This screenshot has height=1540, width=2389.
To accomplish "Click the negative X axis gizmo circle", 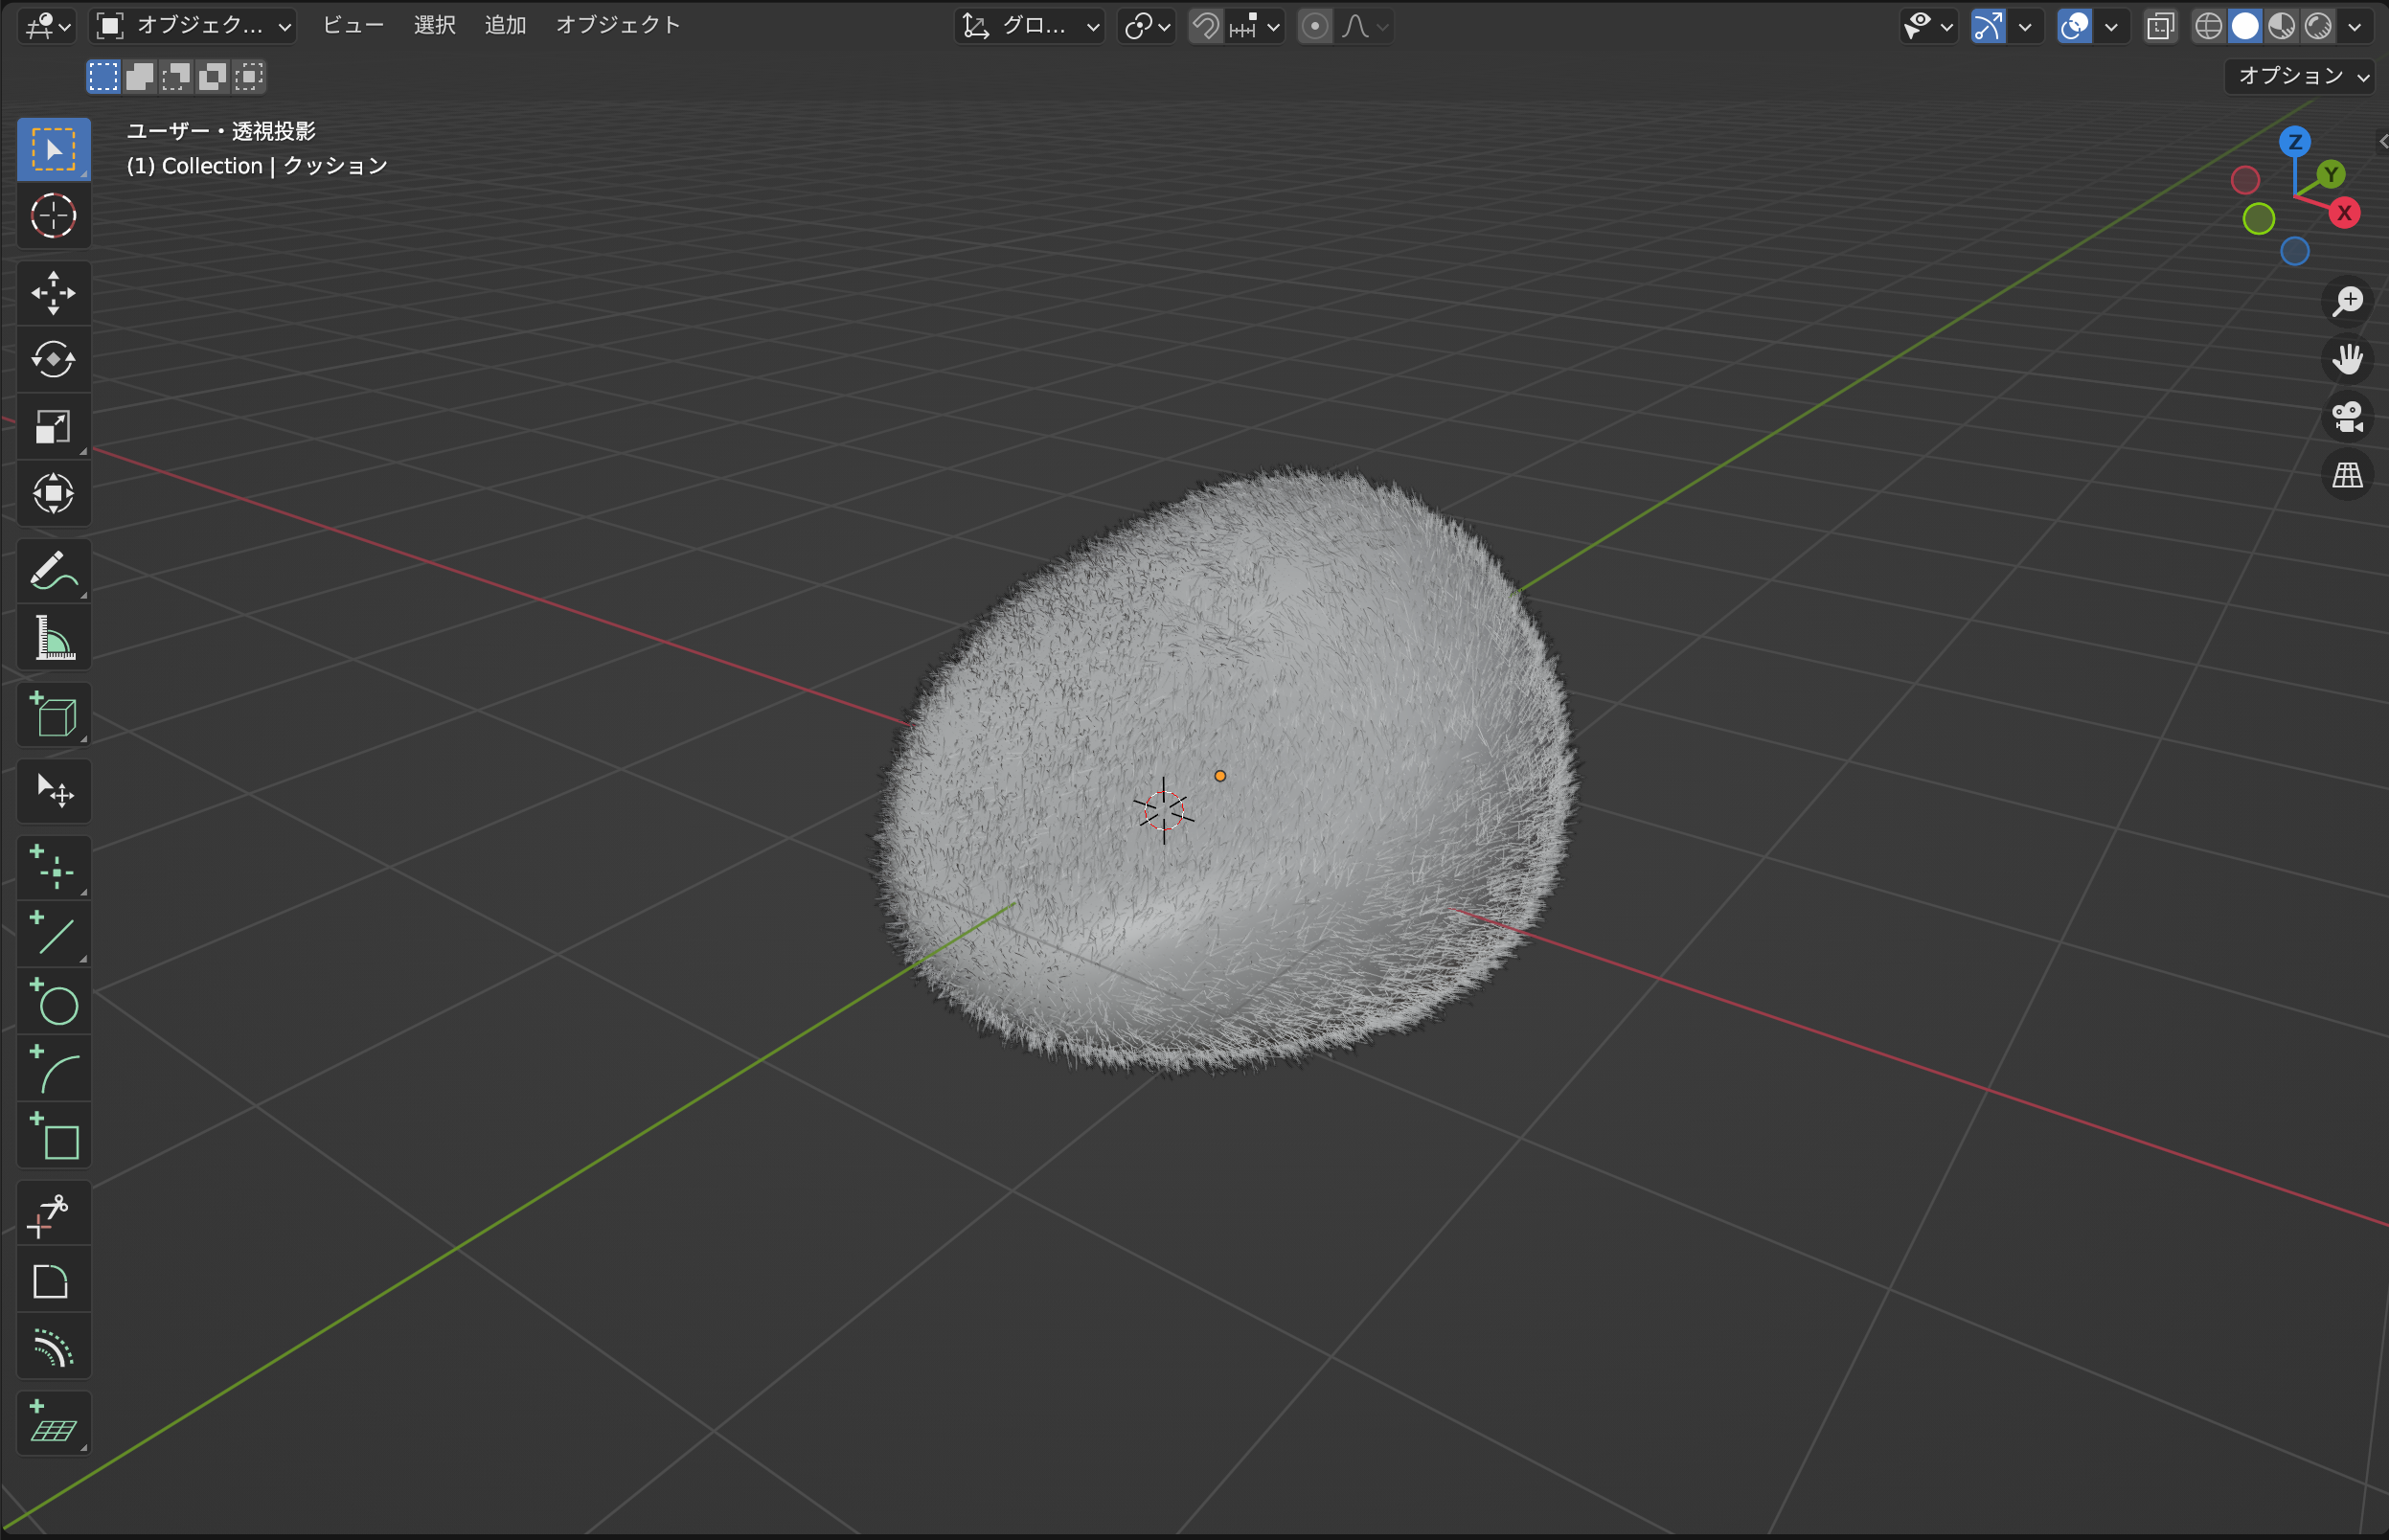I will 2245,180.
